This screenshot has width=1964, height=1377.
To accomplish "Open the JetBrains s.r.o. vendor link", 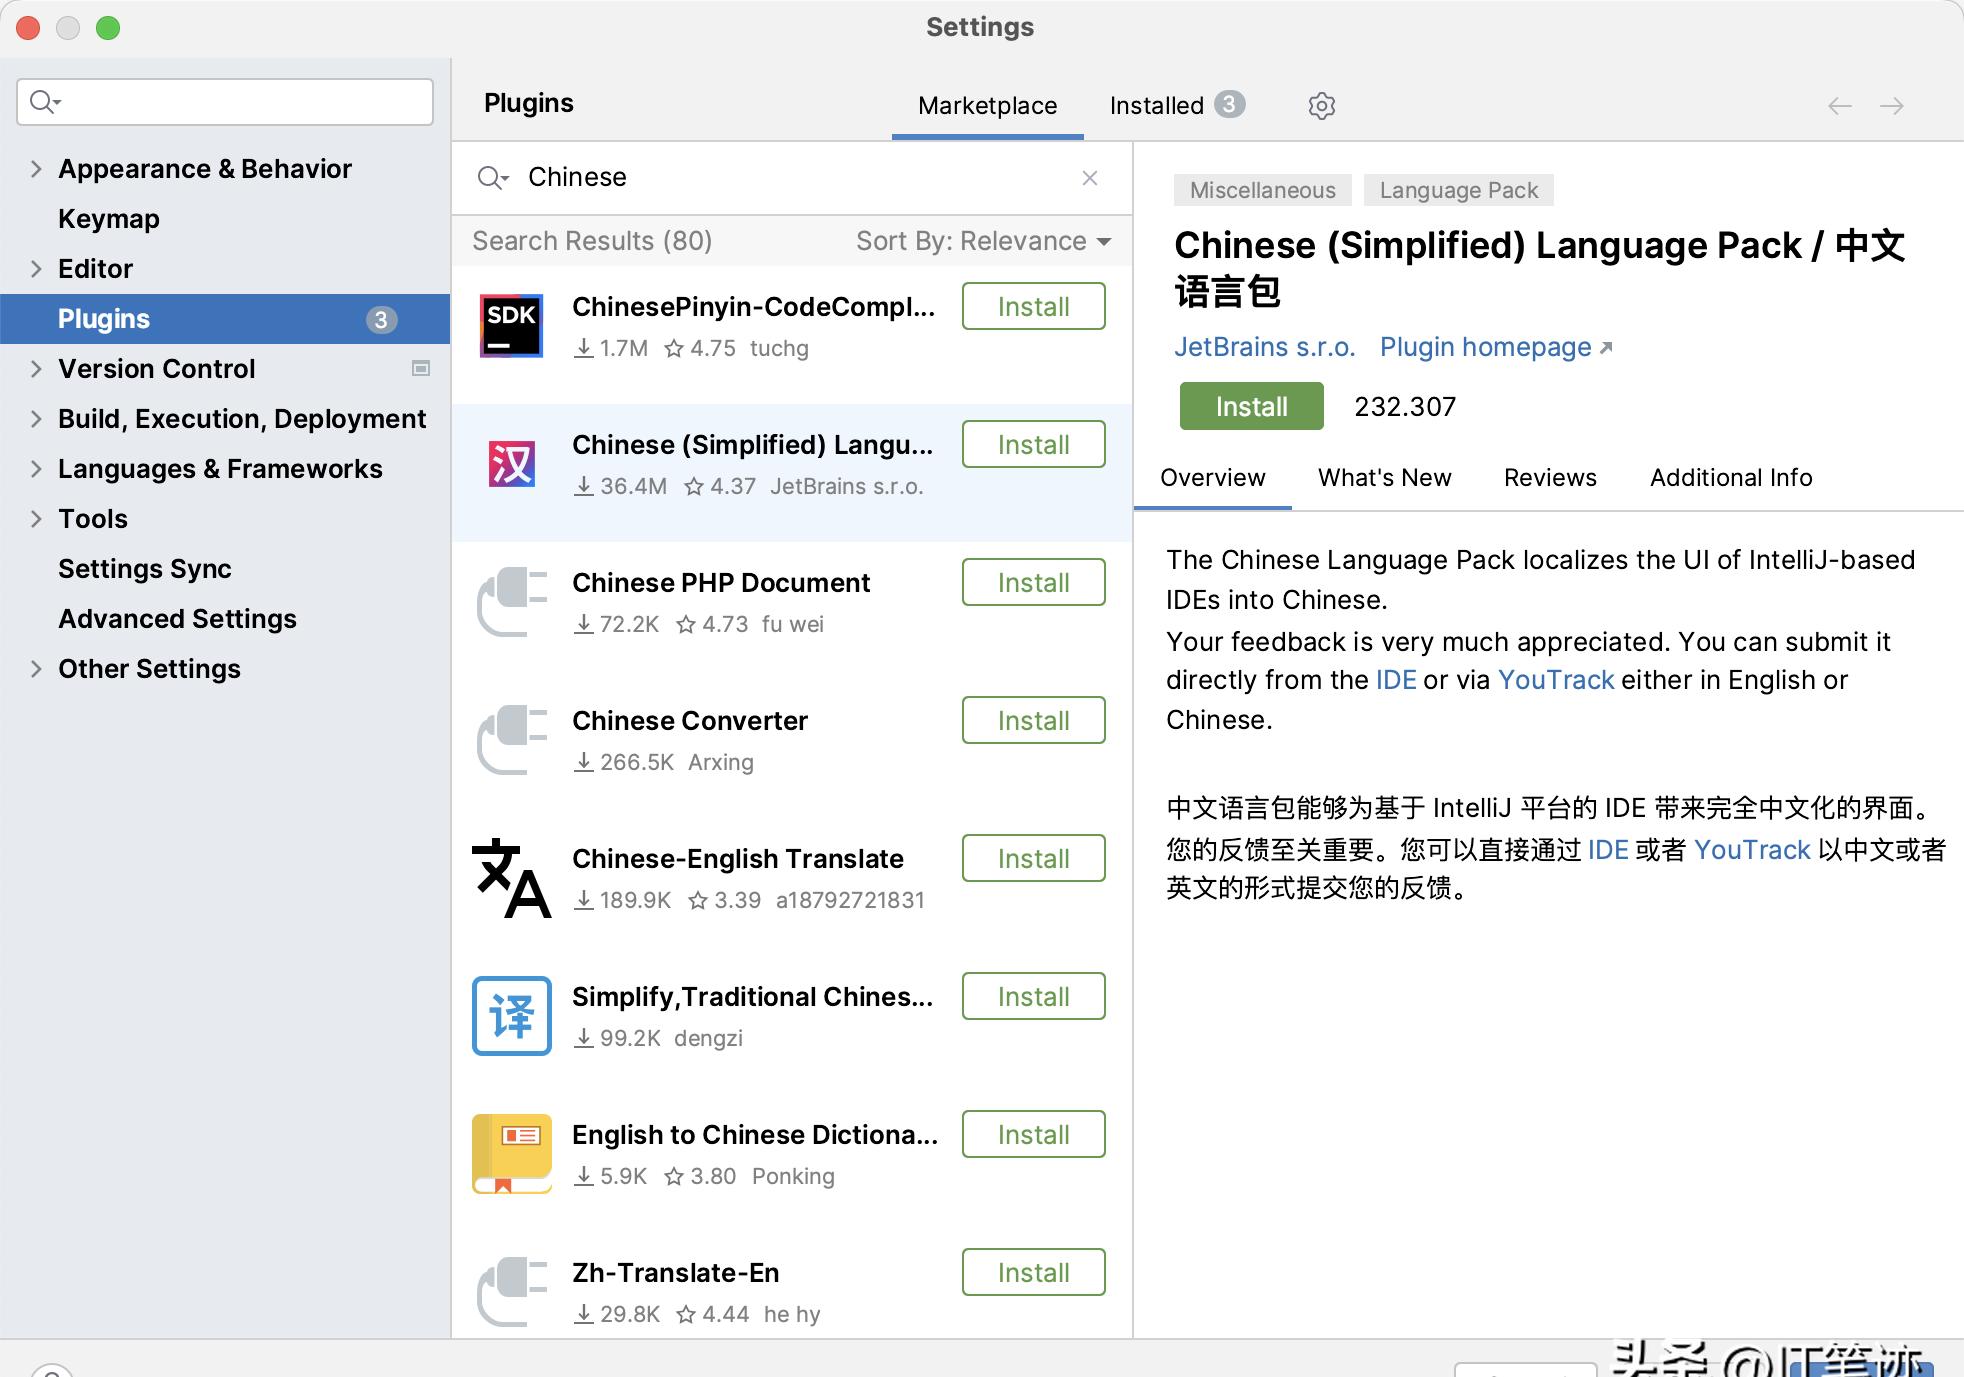I will (x=1264, y=347).
